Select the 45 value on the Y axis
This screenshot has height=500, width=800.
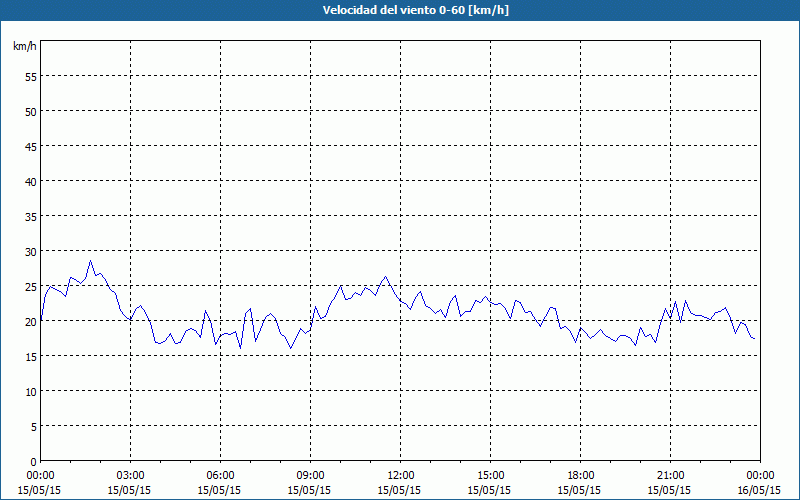point(31,148)
